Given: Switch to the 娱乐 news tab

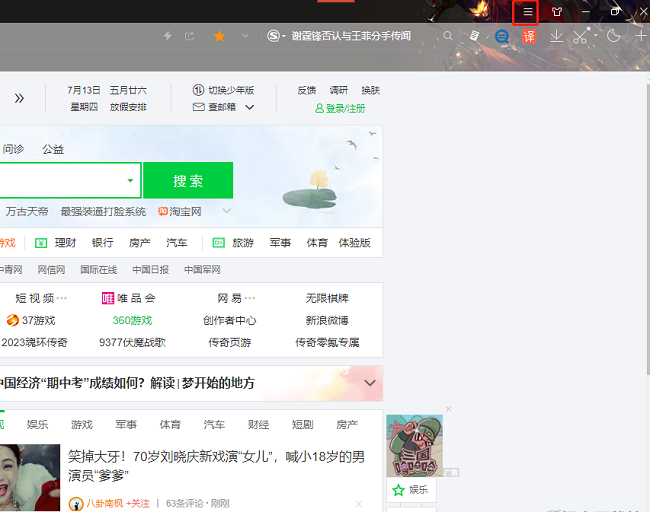Looking at the screenshot, I should [x=38, y=425].
